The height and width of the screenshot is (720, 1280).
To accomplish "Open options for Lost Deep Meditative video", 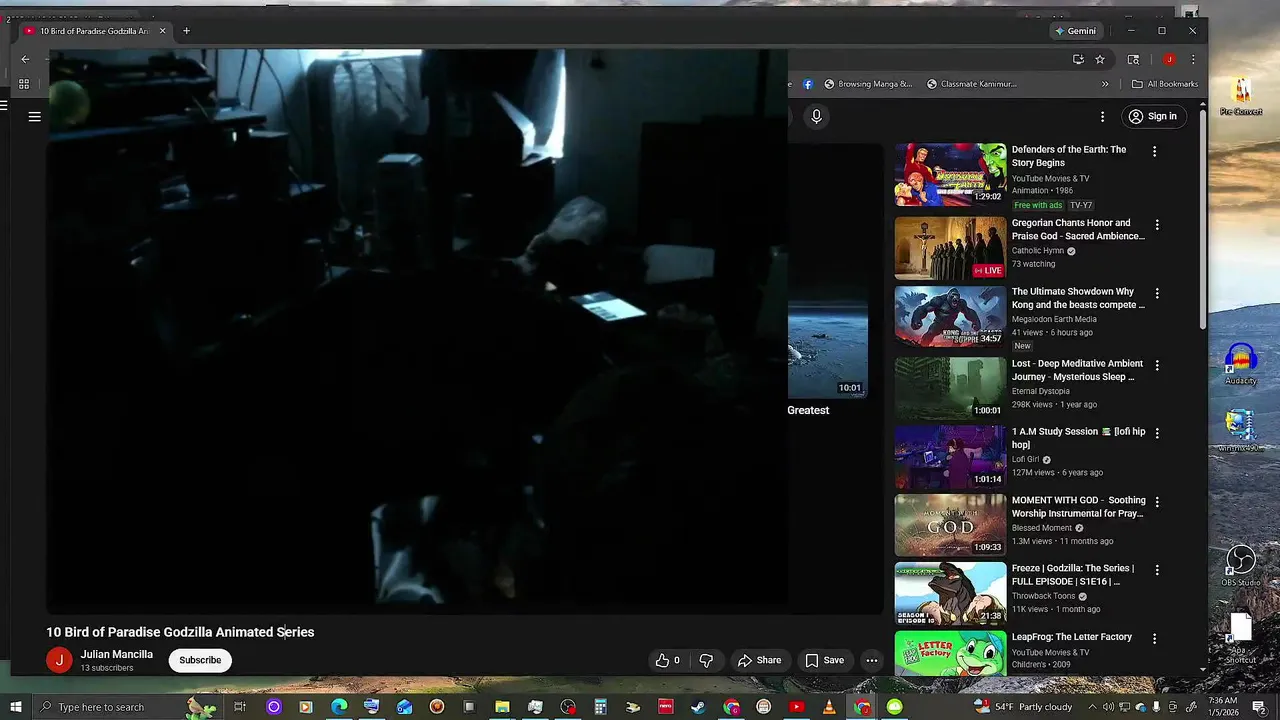I will (1157, 366).
